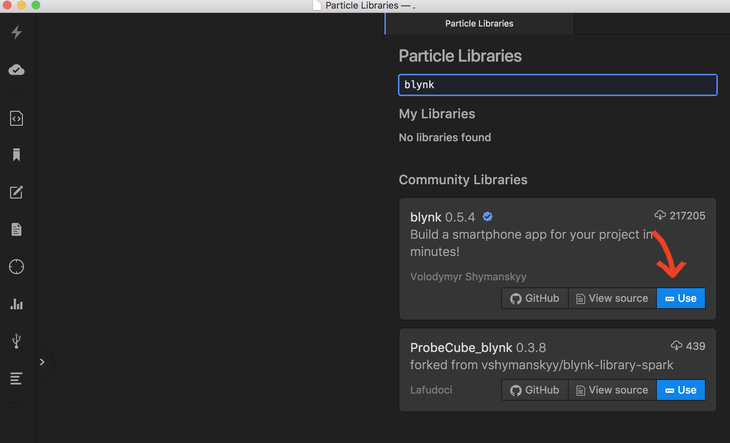Click the file icon in window title bar
This screenshot has height=443, width=730.
point(317,6)
